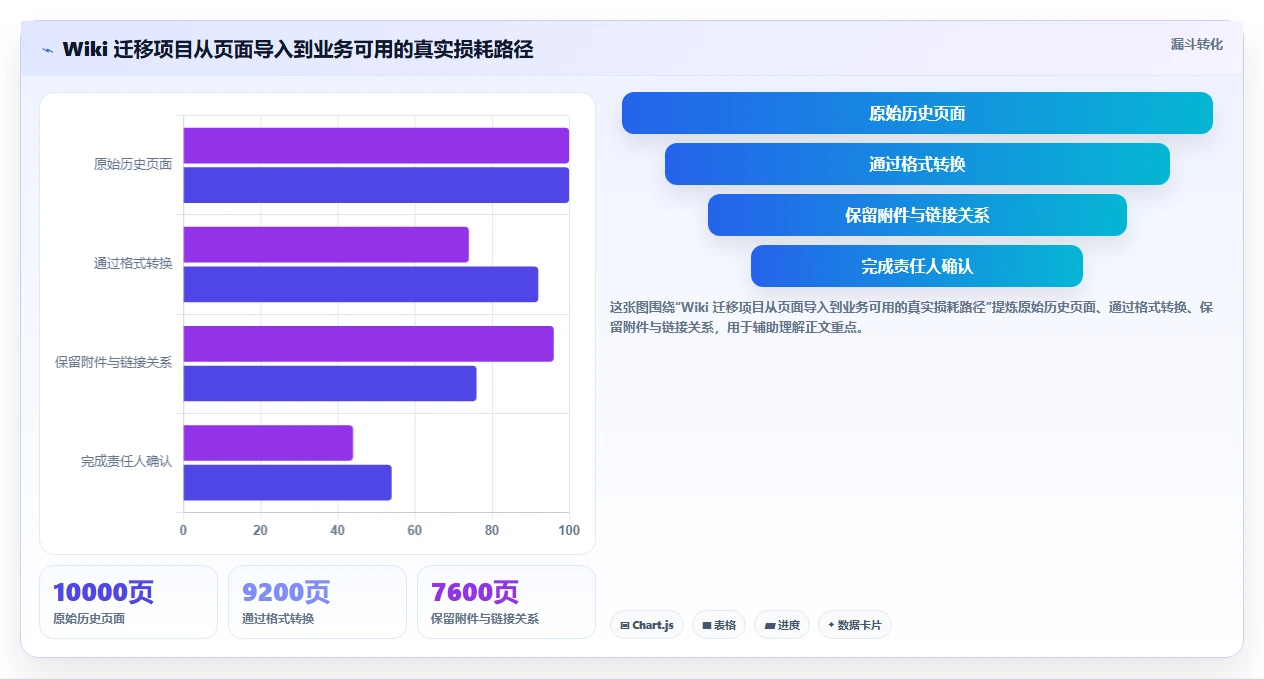Click the purple bar for 完成责任人确认
This screenshot has width=1264, height=679.
(268, 443)
